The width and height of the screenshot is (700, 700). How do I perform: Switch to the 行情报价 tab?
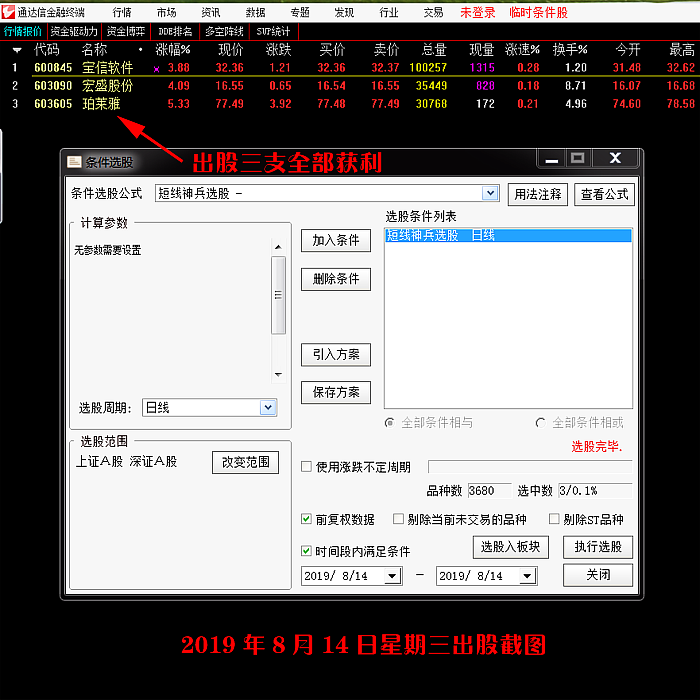tap(23, 32)
